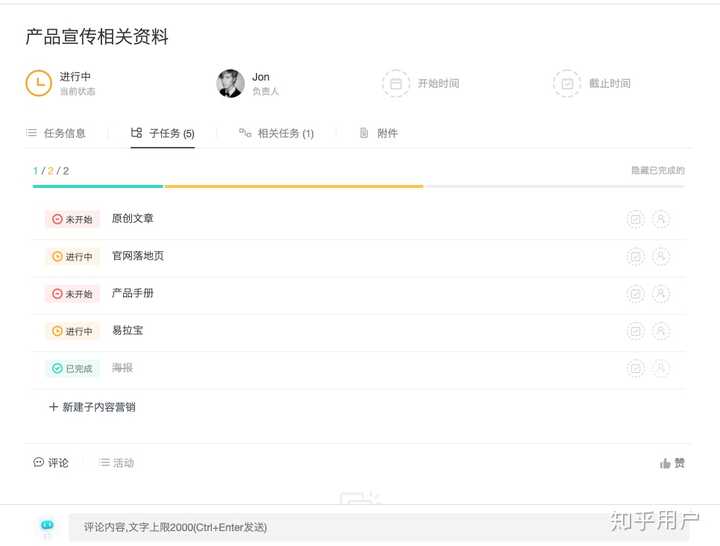Open the 相关任务 (1) tab
Viewport: 720px width, 546px height.
pyautogui.click(x=276, y=133)
